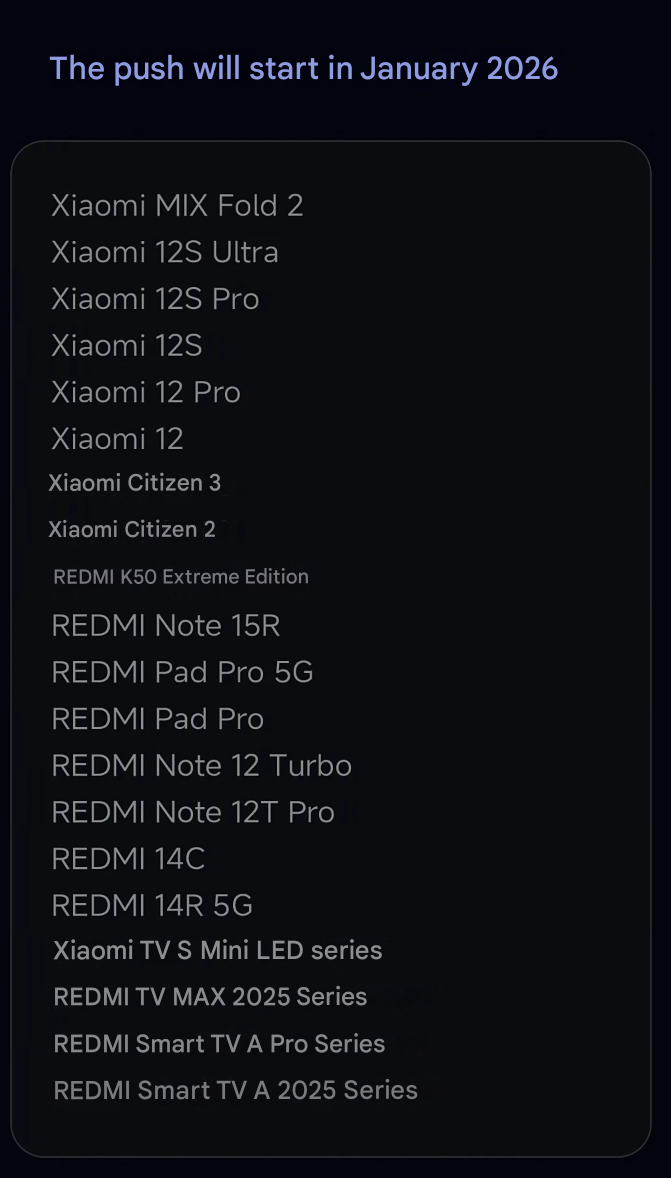Viewport: 671px width, 1178px height.
Task: Open Xiaomi TV S Mini LED series
Action: (x=218, y=950)
